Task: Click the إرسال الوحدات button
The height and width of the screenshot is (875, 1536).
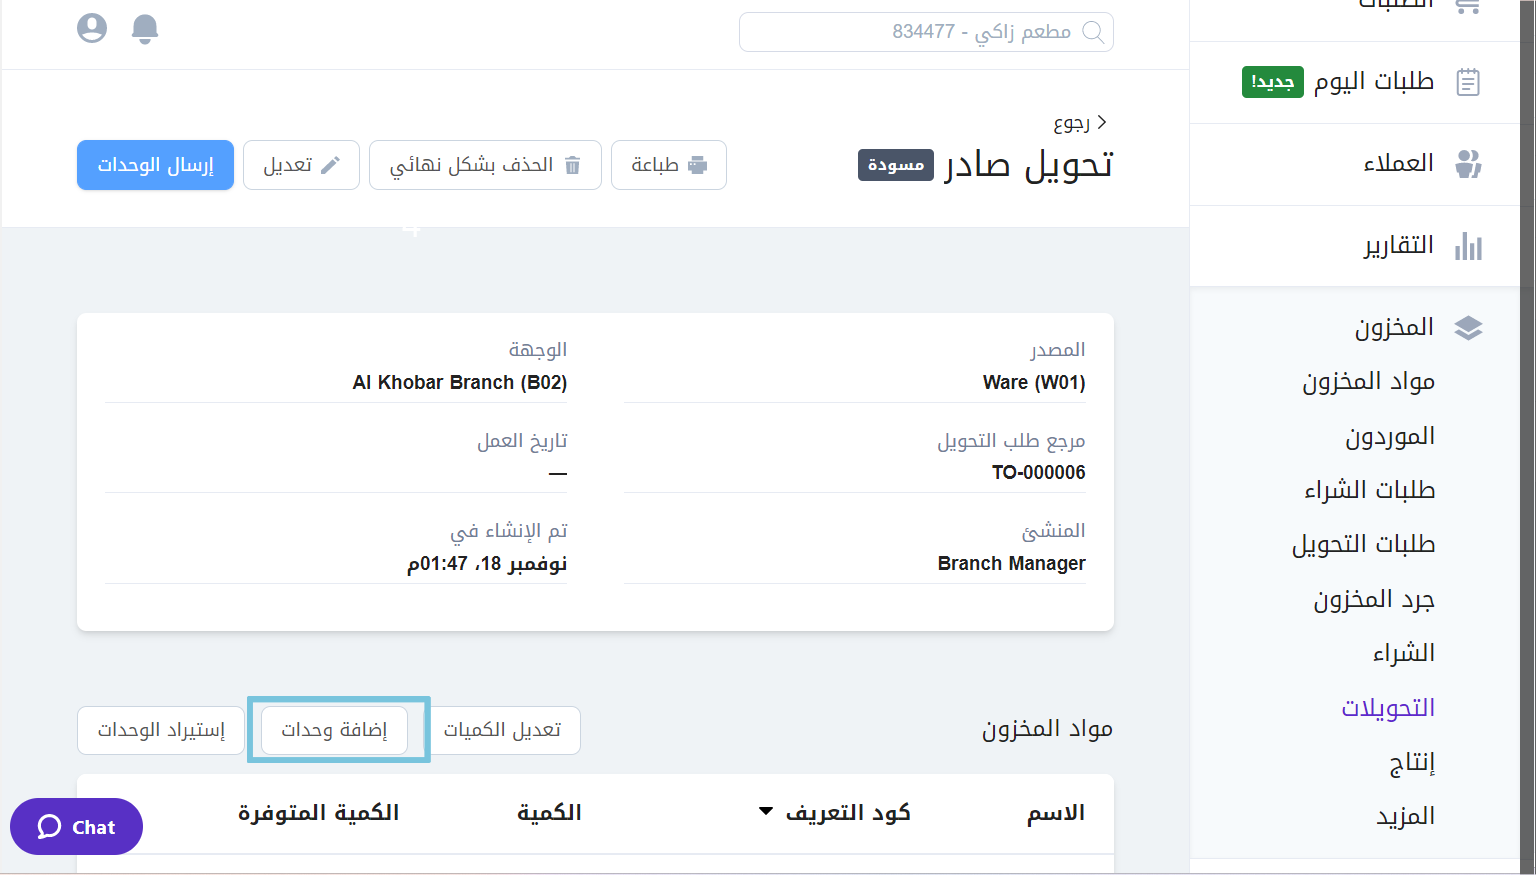Action: click(x=155, y=165)
